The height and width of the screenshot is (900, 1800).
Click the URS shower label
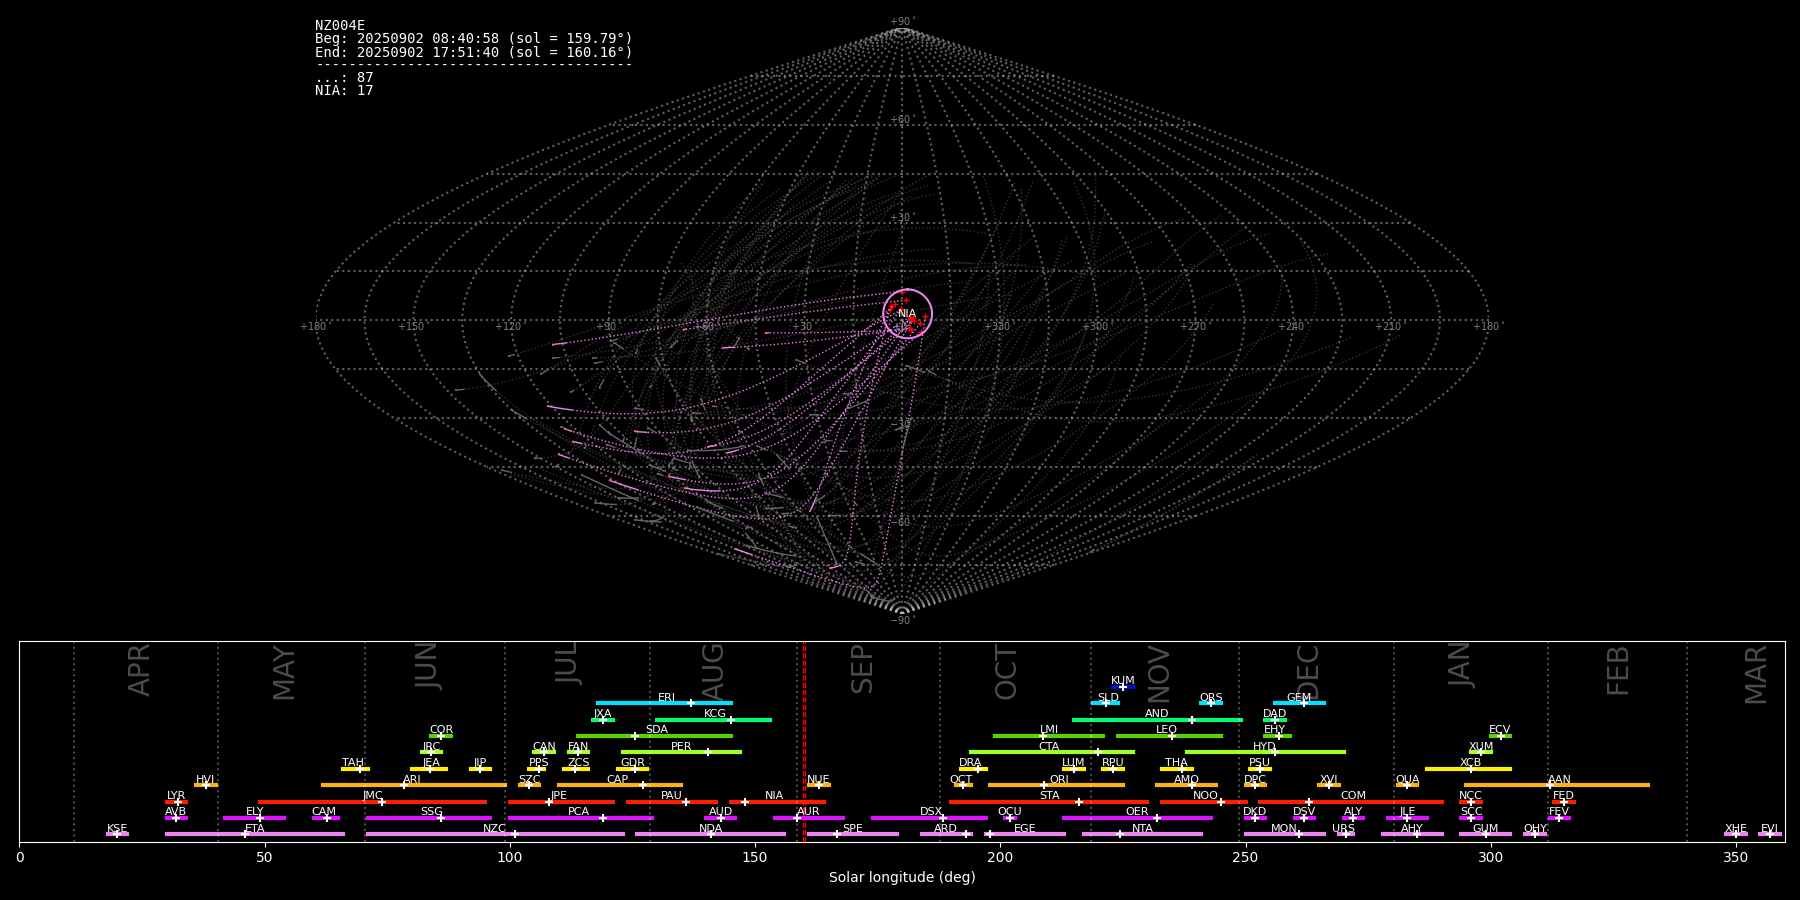pyautogui.click(x=1344, y=829)
